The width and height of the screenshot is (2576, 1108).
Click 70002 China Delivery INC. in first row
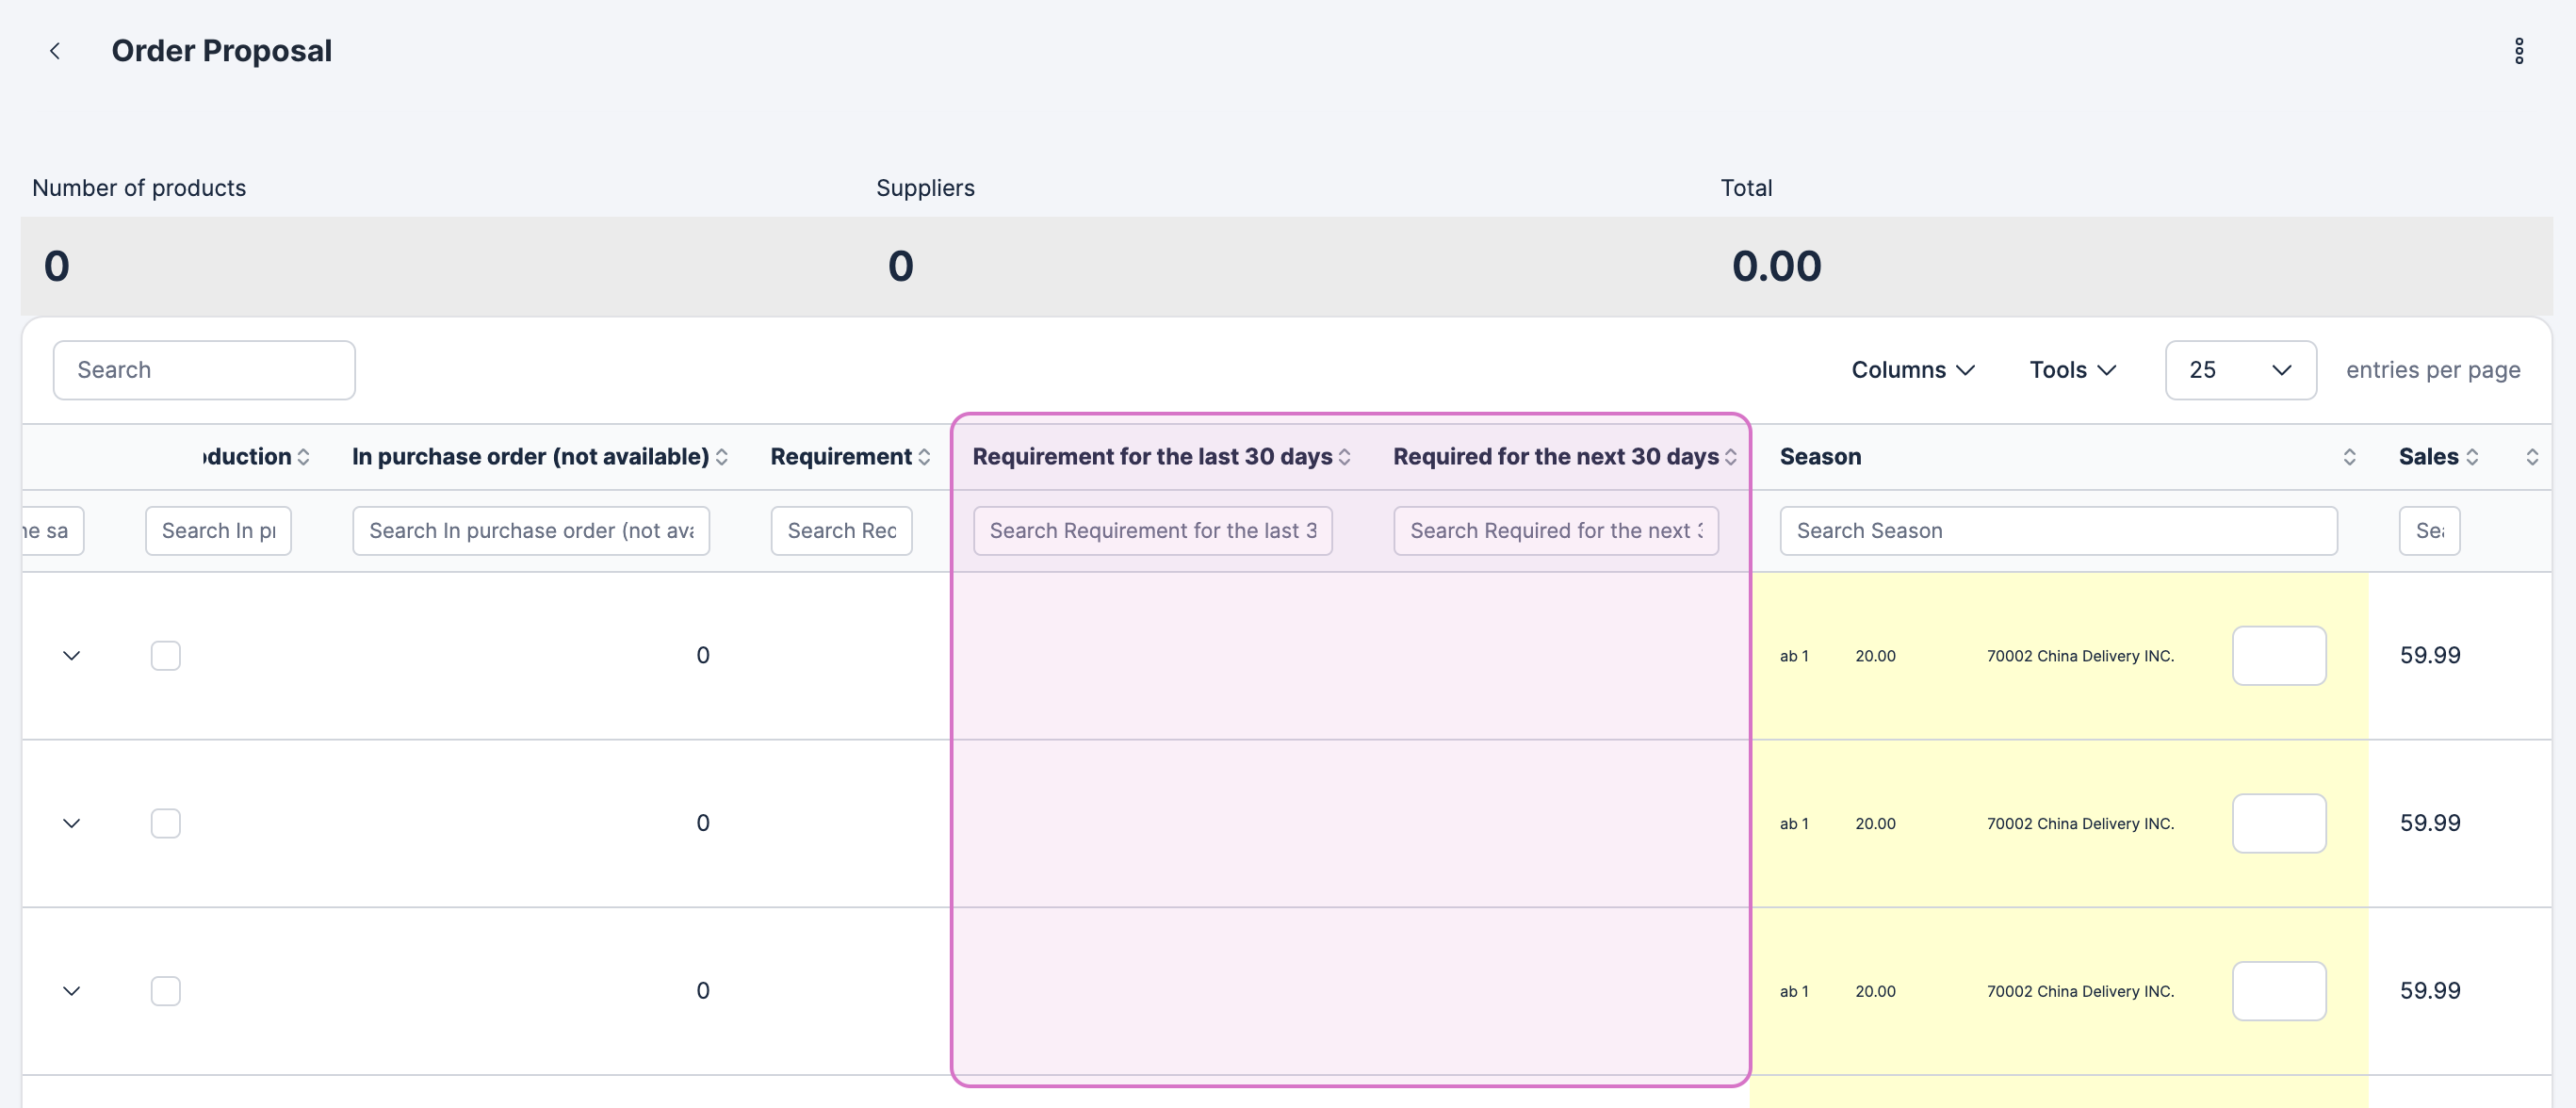coord(2080,656)
